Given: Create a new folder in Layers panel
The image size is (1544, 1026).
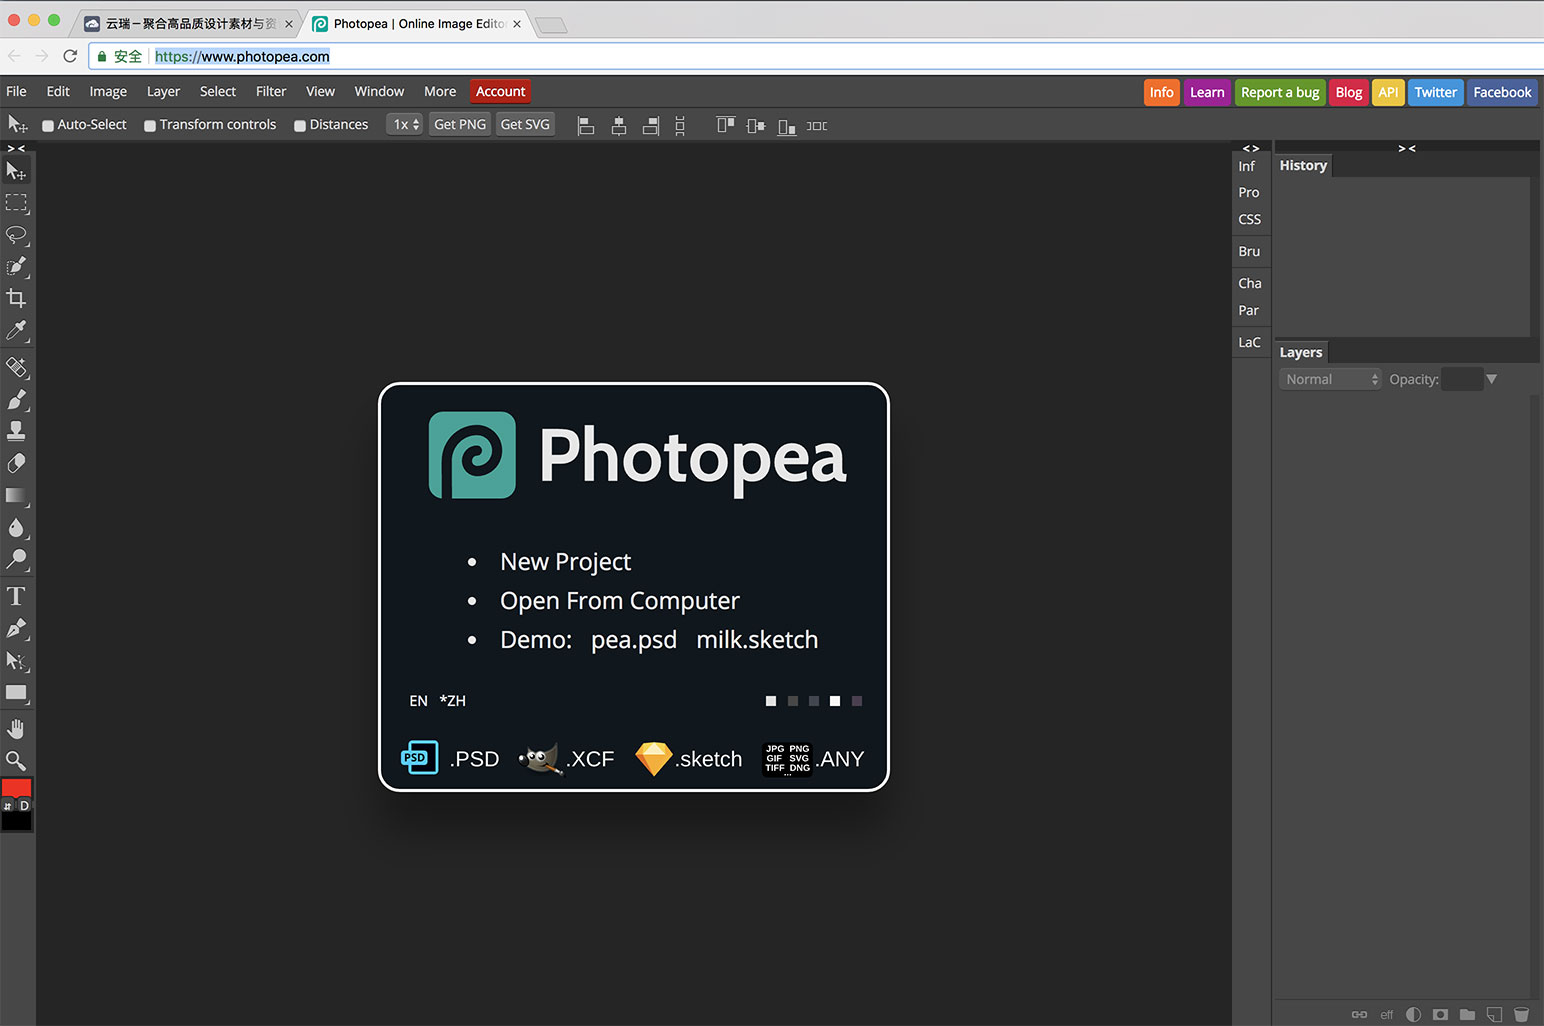Looking at the screenshot, I should point(1467,1014).
